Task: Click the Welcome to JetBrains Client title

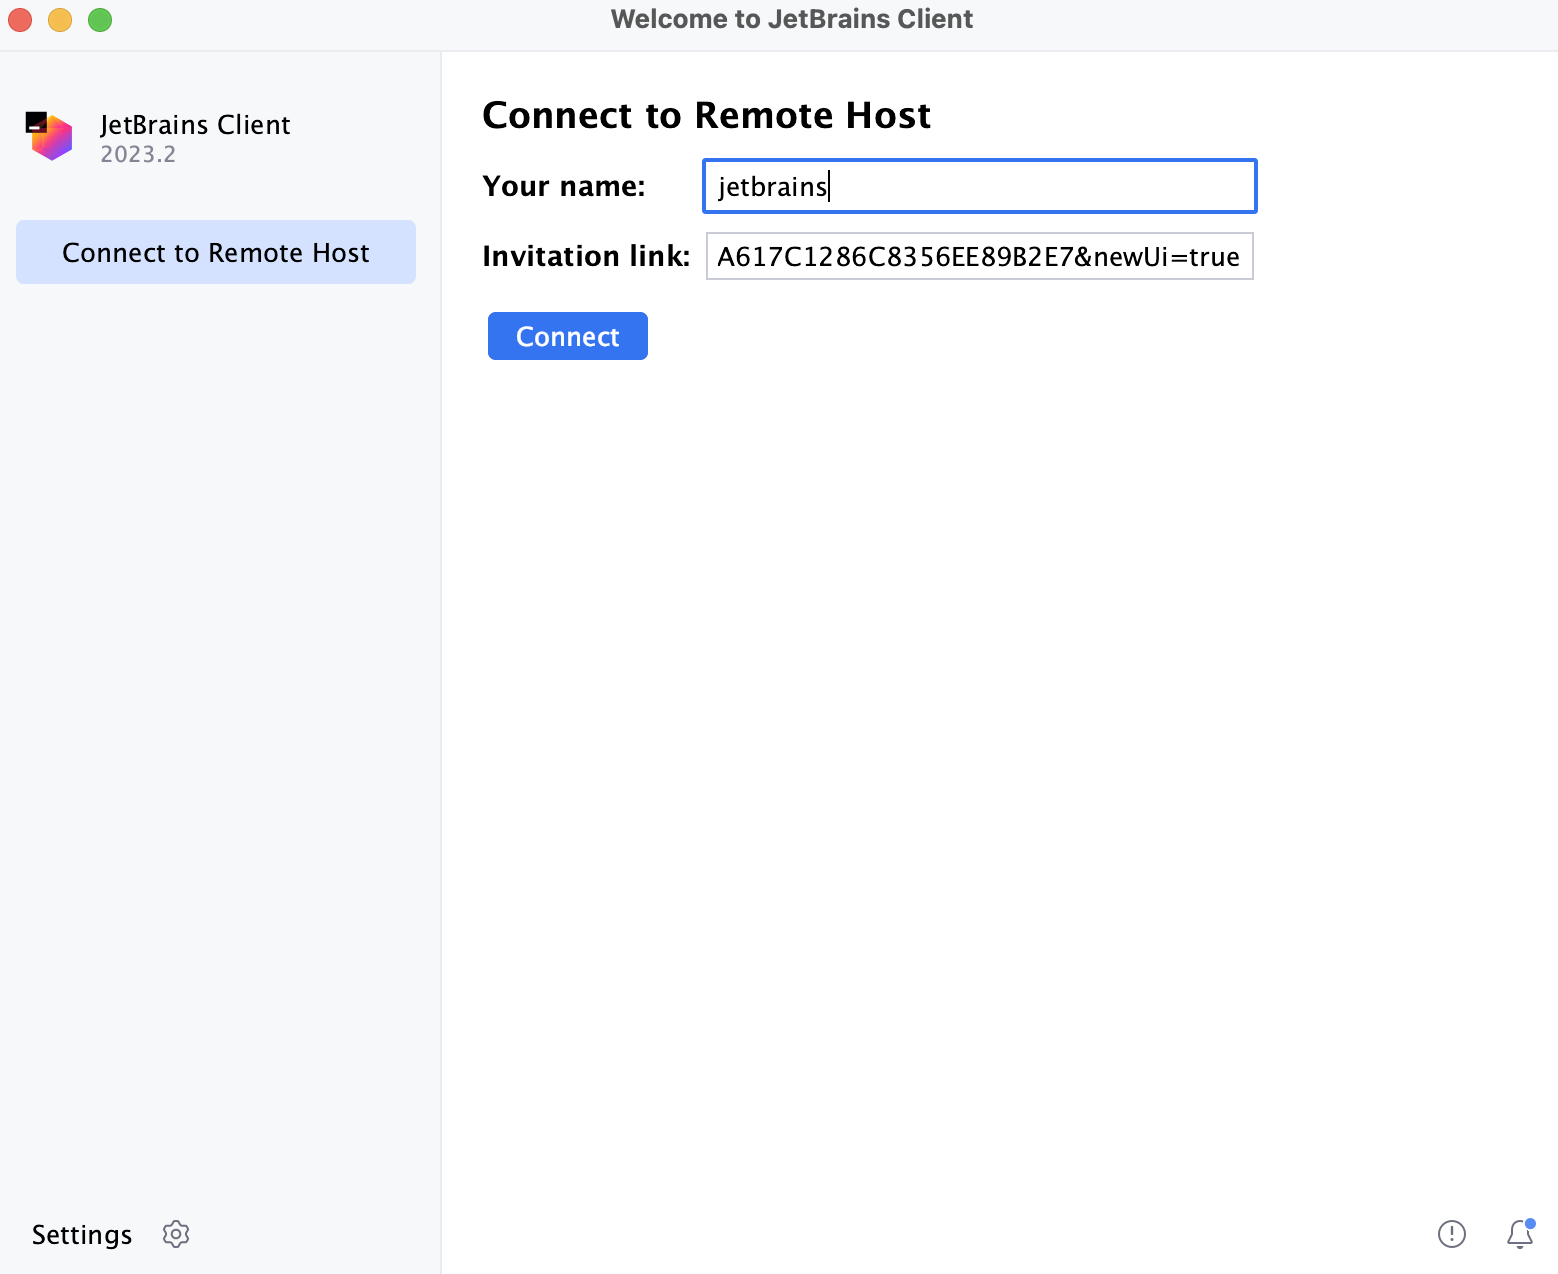Action: click(x=791, y=19)
